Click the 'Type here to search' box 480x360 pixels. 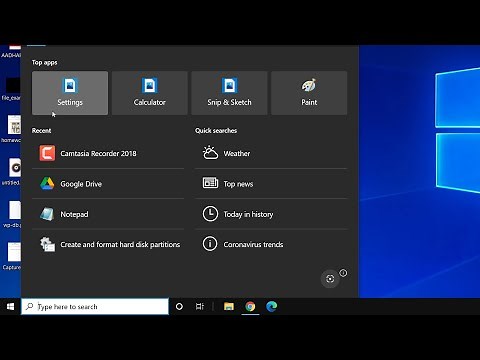tap(95, 306)
